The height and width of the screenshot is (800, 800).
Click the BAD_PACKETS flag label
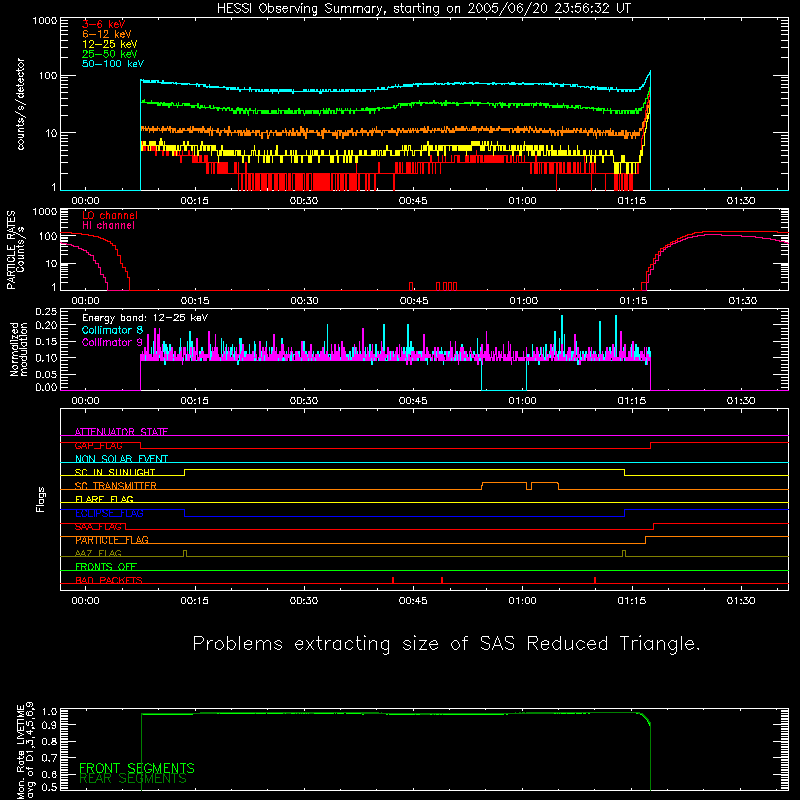[x=109, y=580]
